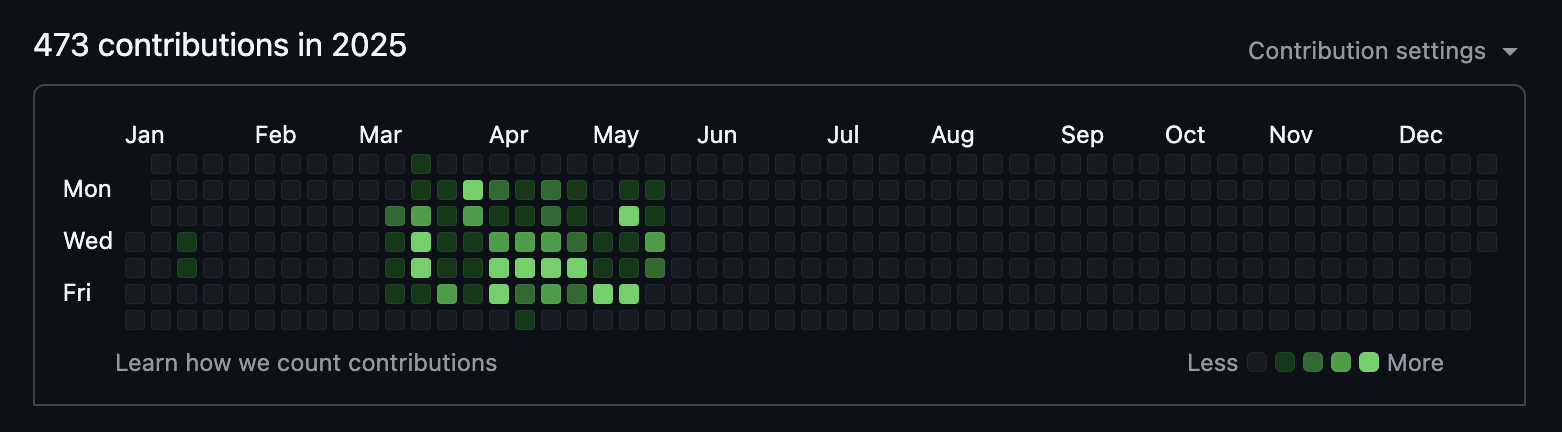
Task: Click the Dec month label
Action: tap(1421, 135)
